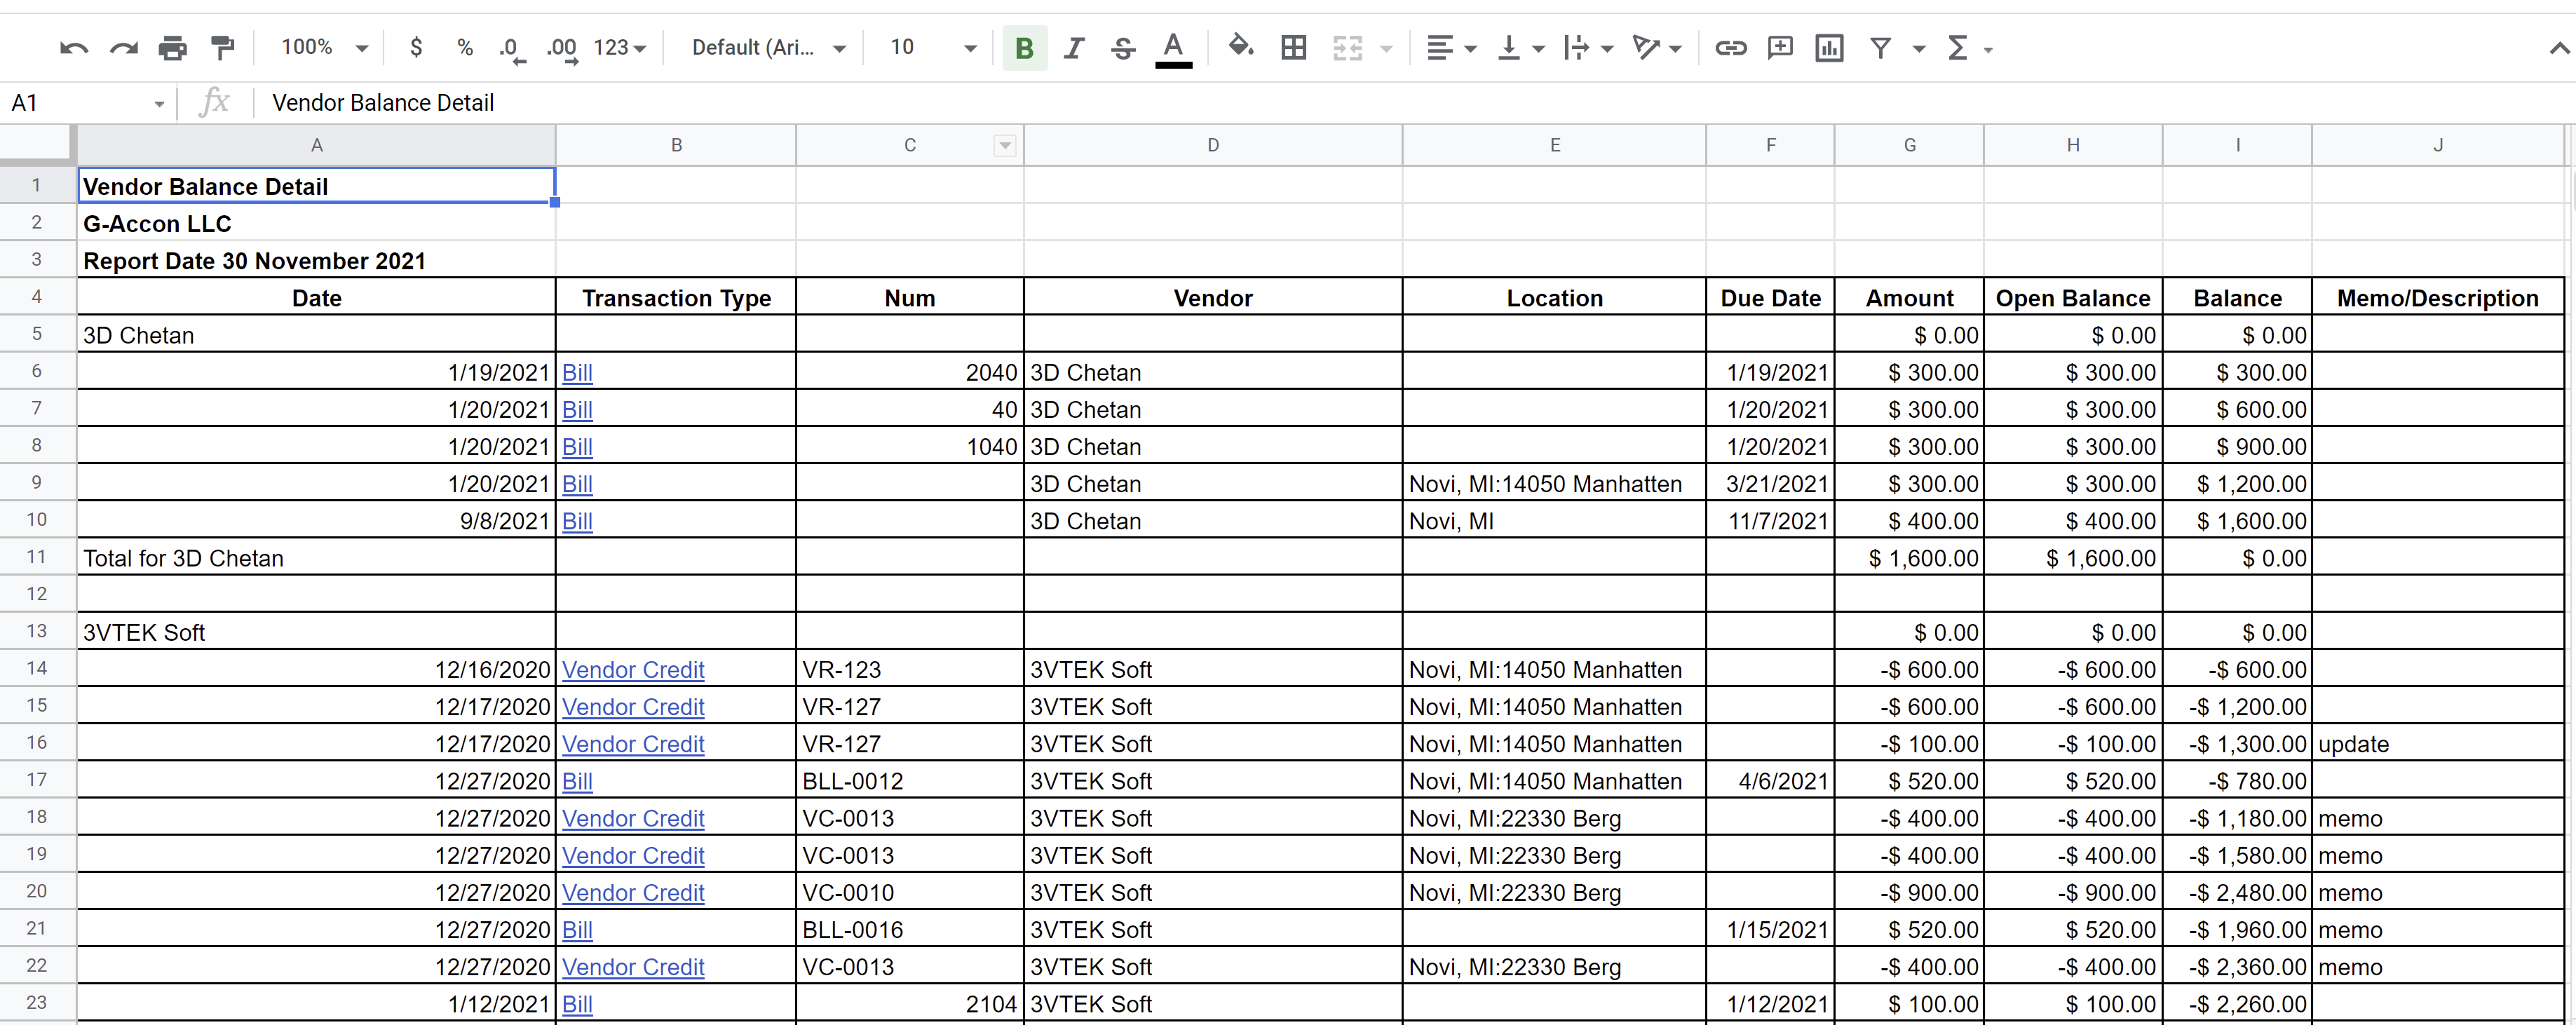Expand the merge cells options arrow
2576x1025 pixels.
point(1386,48)
